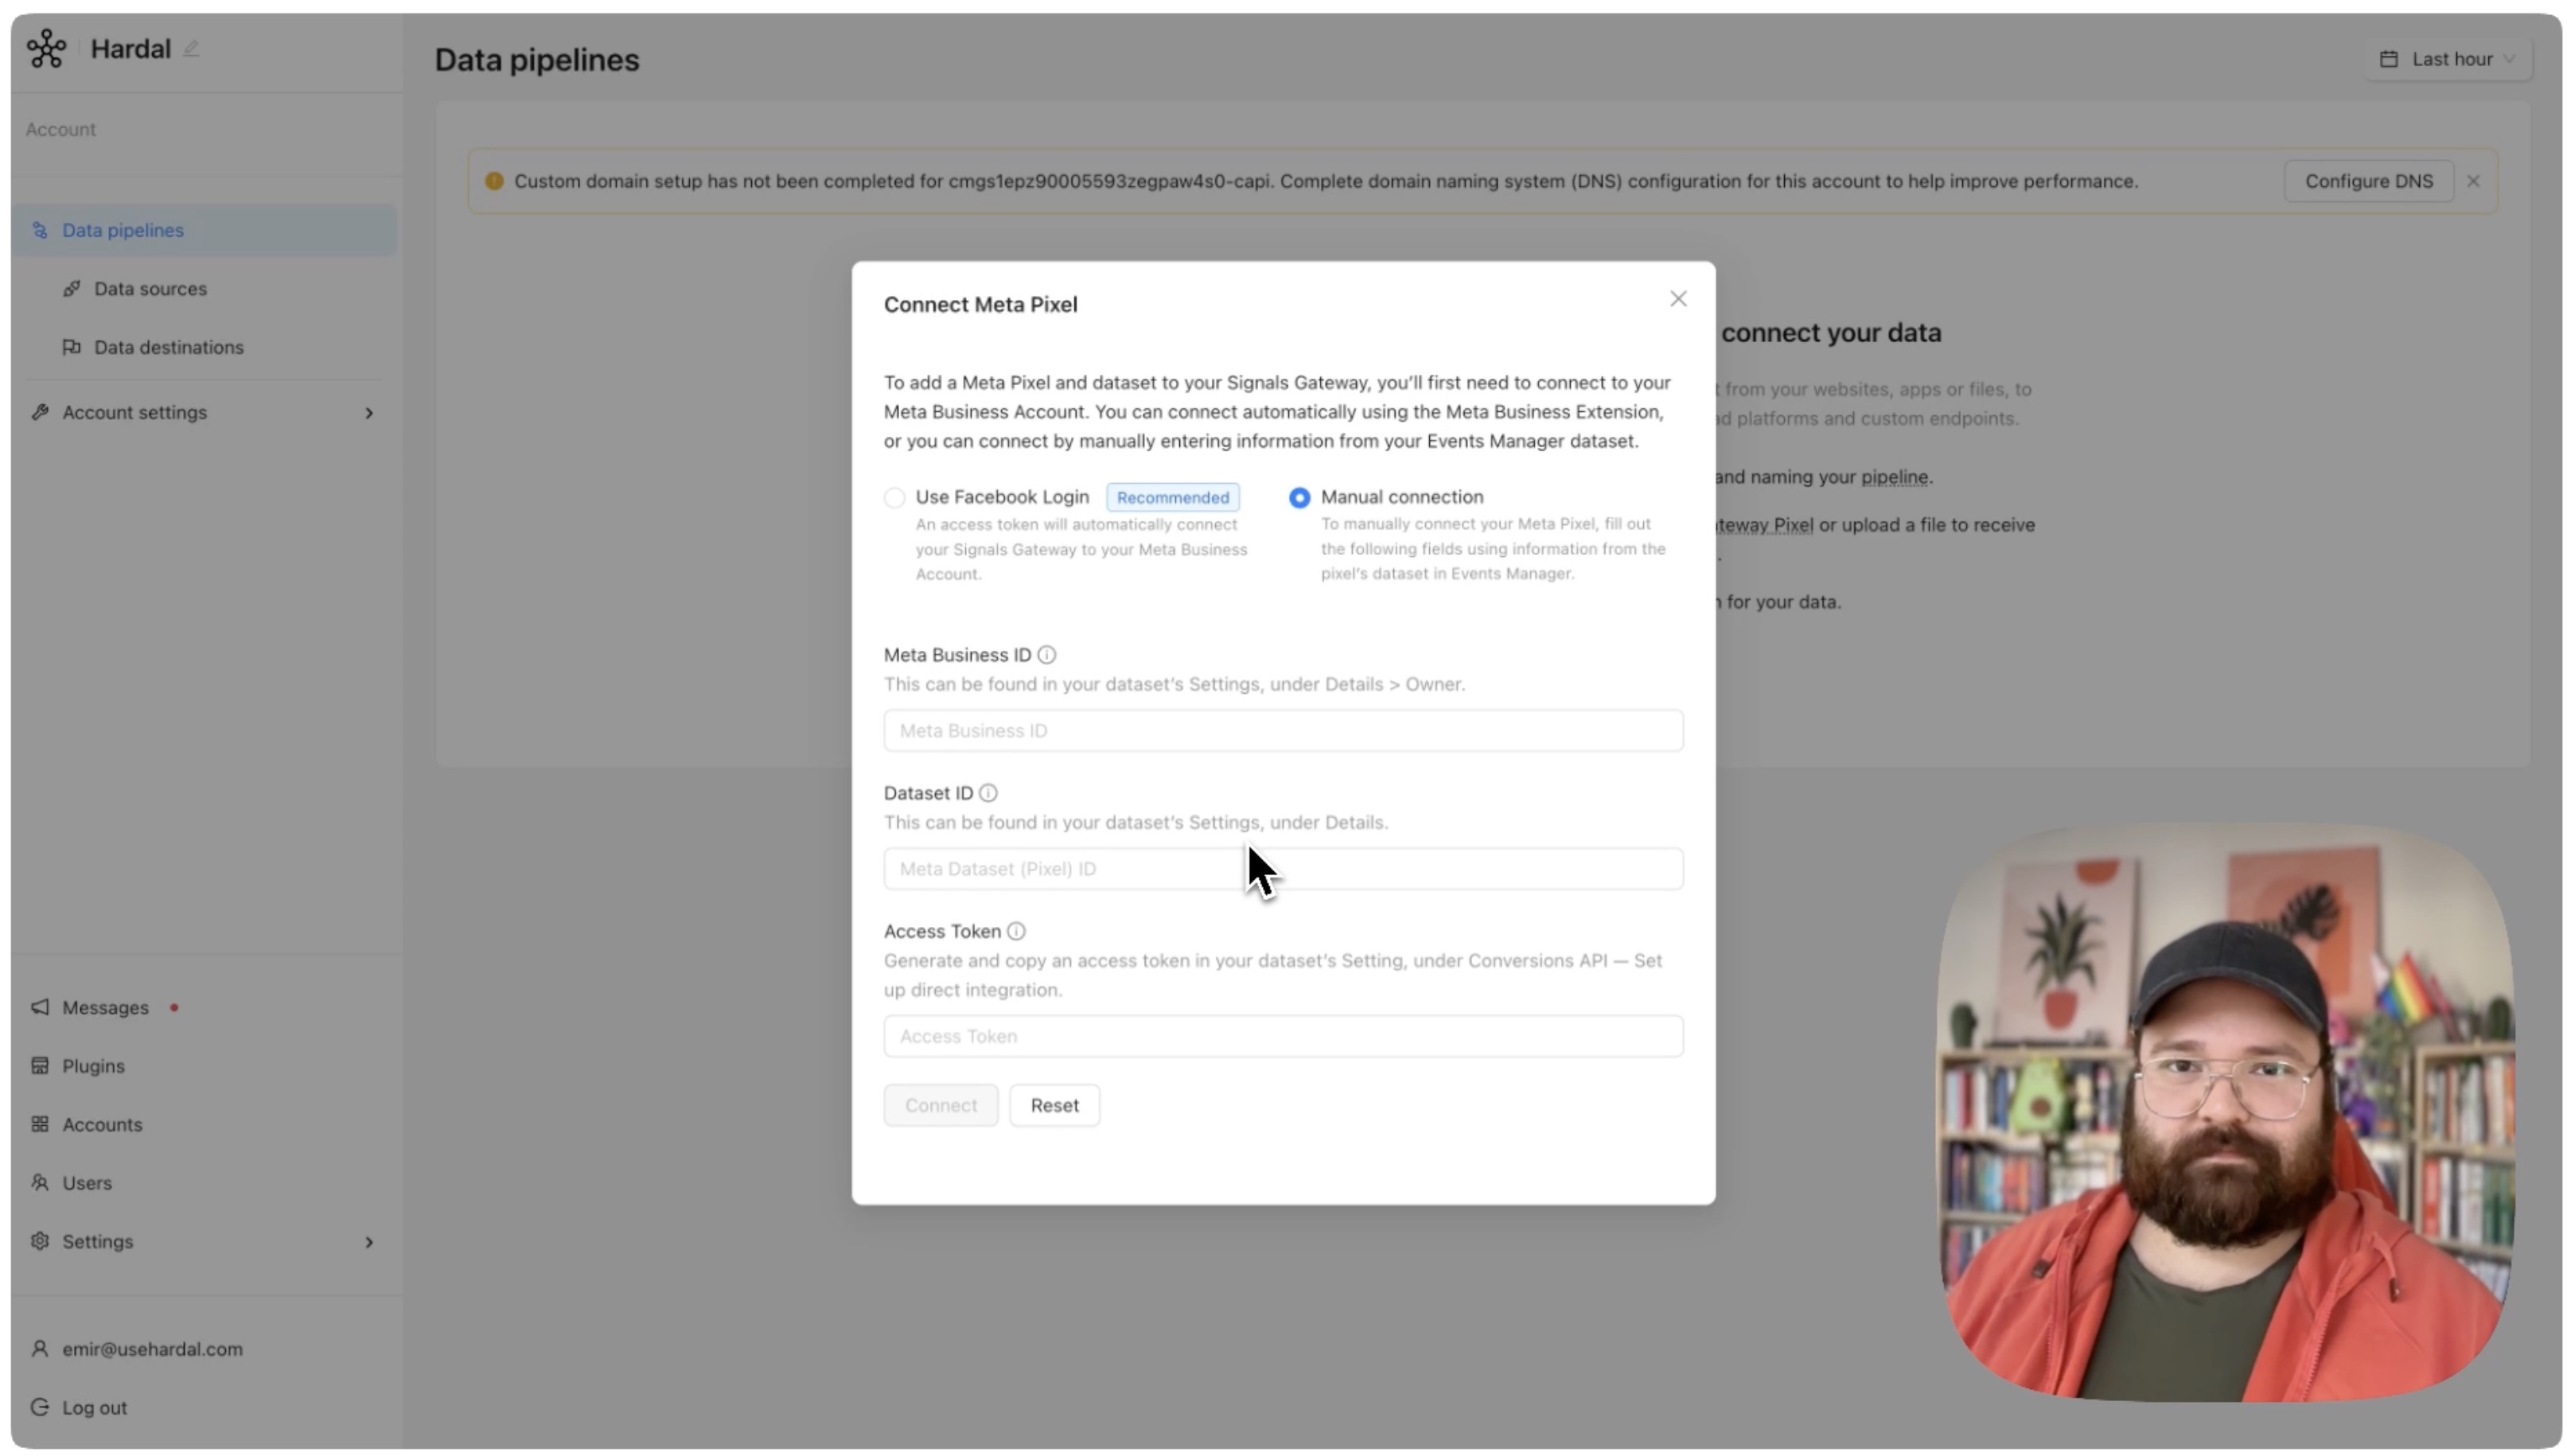Screen dimensions: 2567x1456
Task: Select the Manual connection radio button
Action: click(1299, 497)
